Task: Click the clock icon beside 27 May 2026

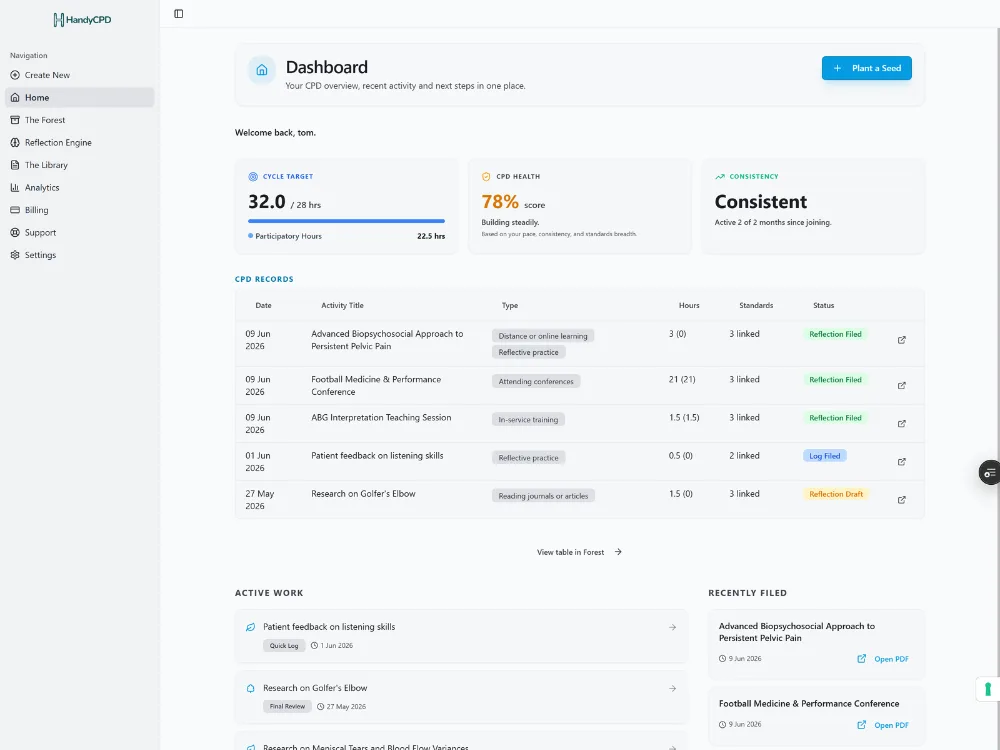Action: [x=321, y=707]
